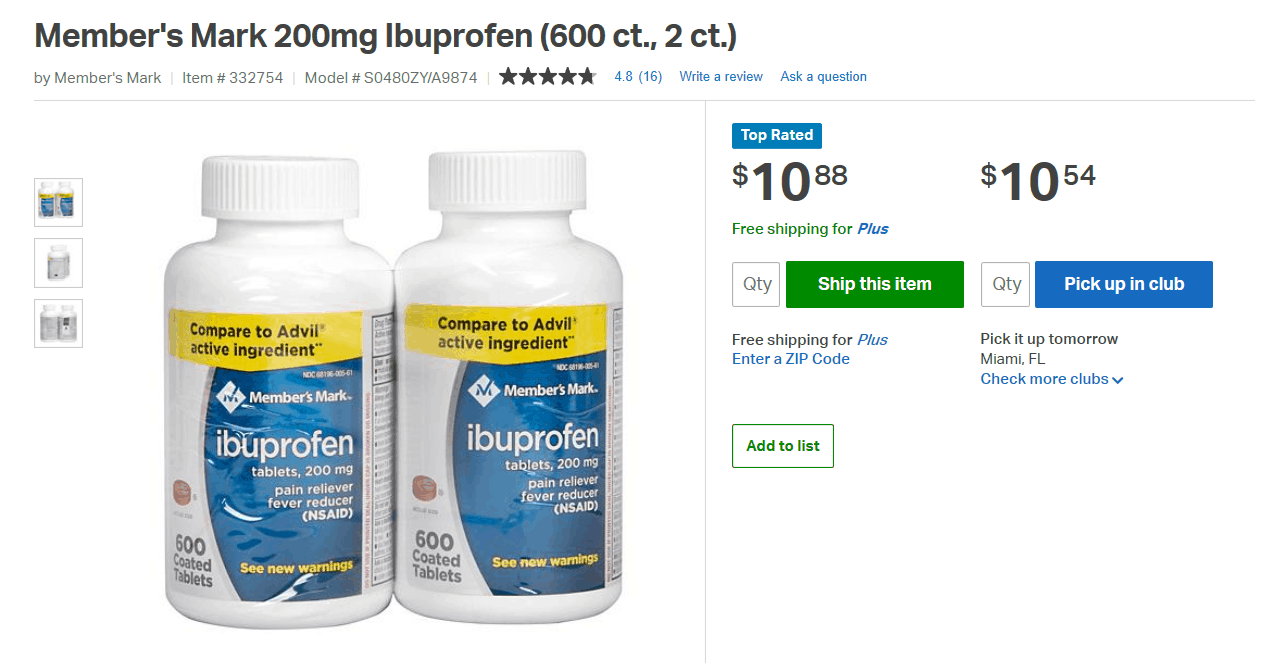The height and width of the screenshot is (663, 1272).
Task: Open the 4.8 rating score link
Action: tap(623, 76)
